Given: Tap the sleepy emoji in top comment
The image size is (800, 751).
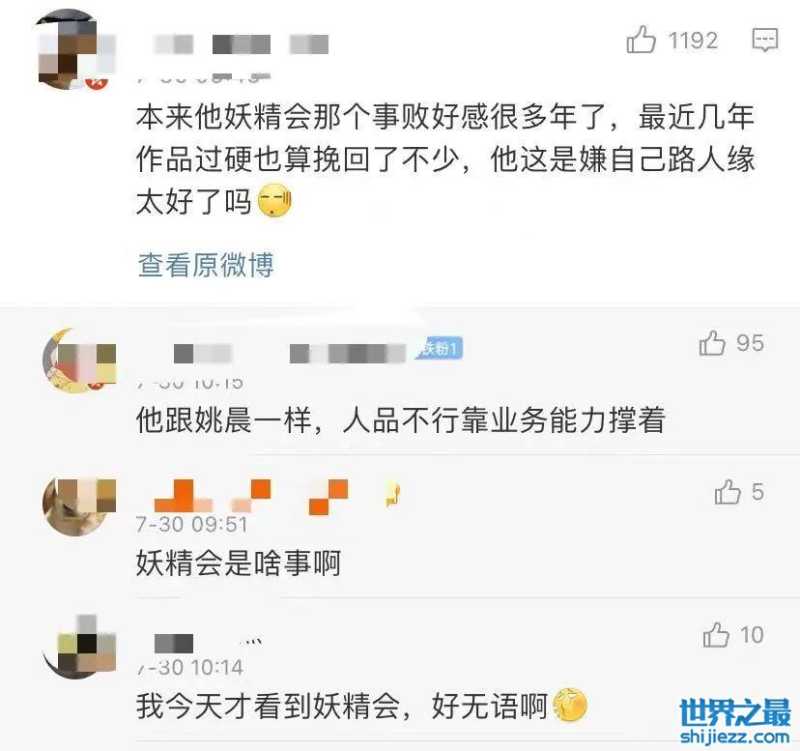Looking at the screenshot, I should click(x=275, y=202).
